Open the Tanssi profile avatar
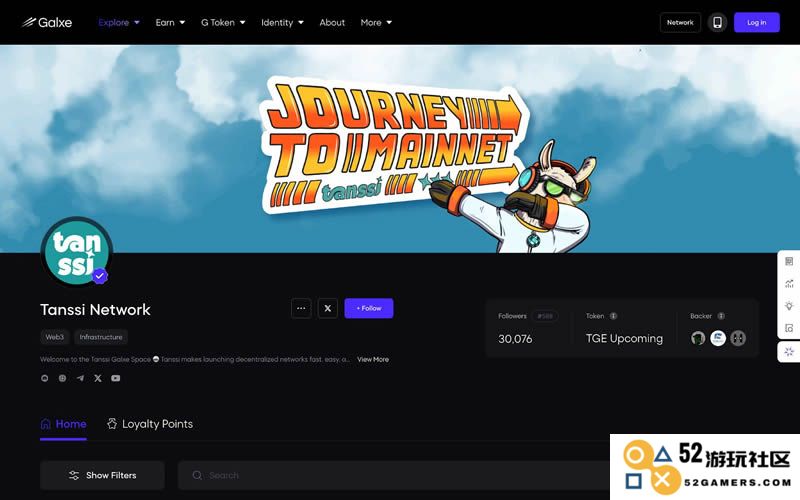Screen dimensions: 800x500 click(x=77, y=252)
